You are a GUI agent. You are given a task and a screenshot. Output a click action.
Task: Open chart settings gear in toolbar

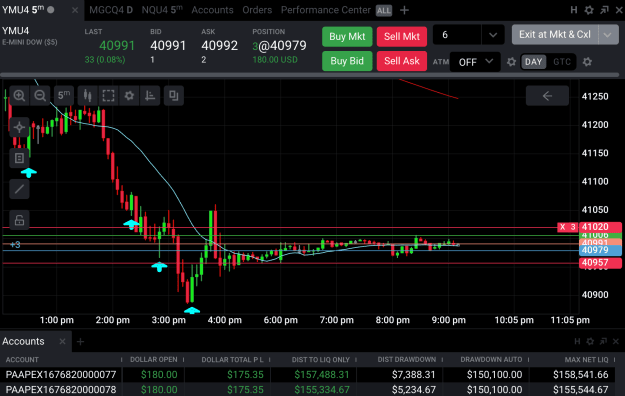pyautogui.click(x=129, y=96)
